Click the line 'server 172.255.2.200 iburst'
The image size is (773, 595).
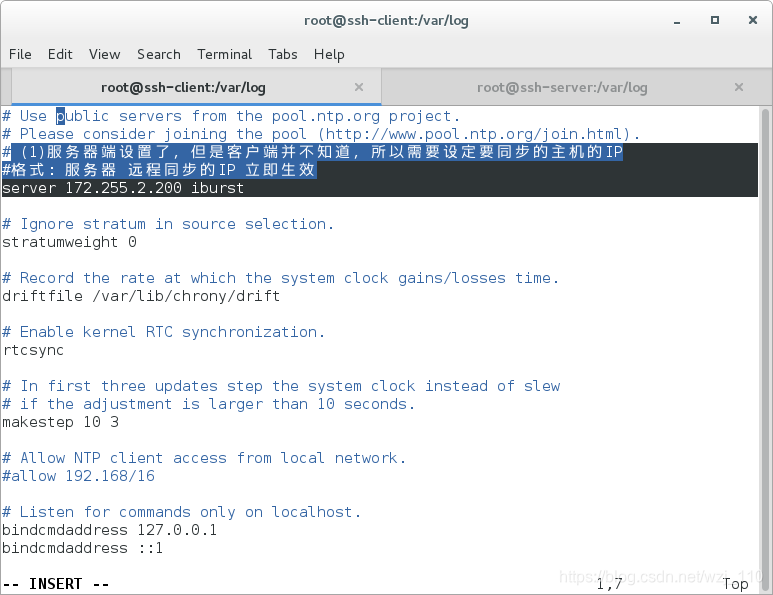(123, 188)
